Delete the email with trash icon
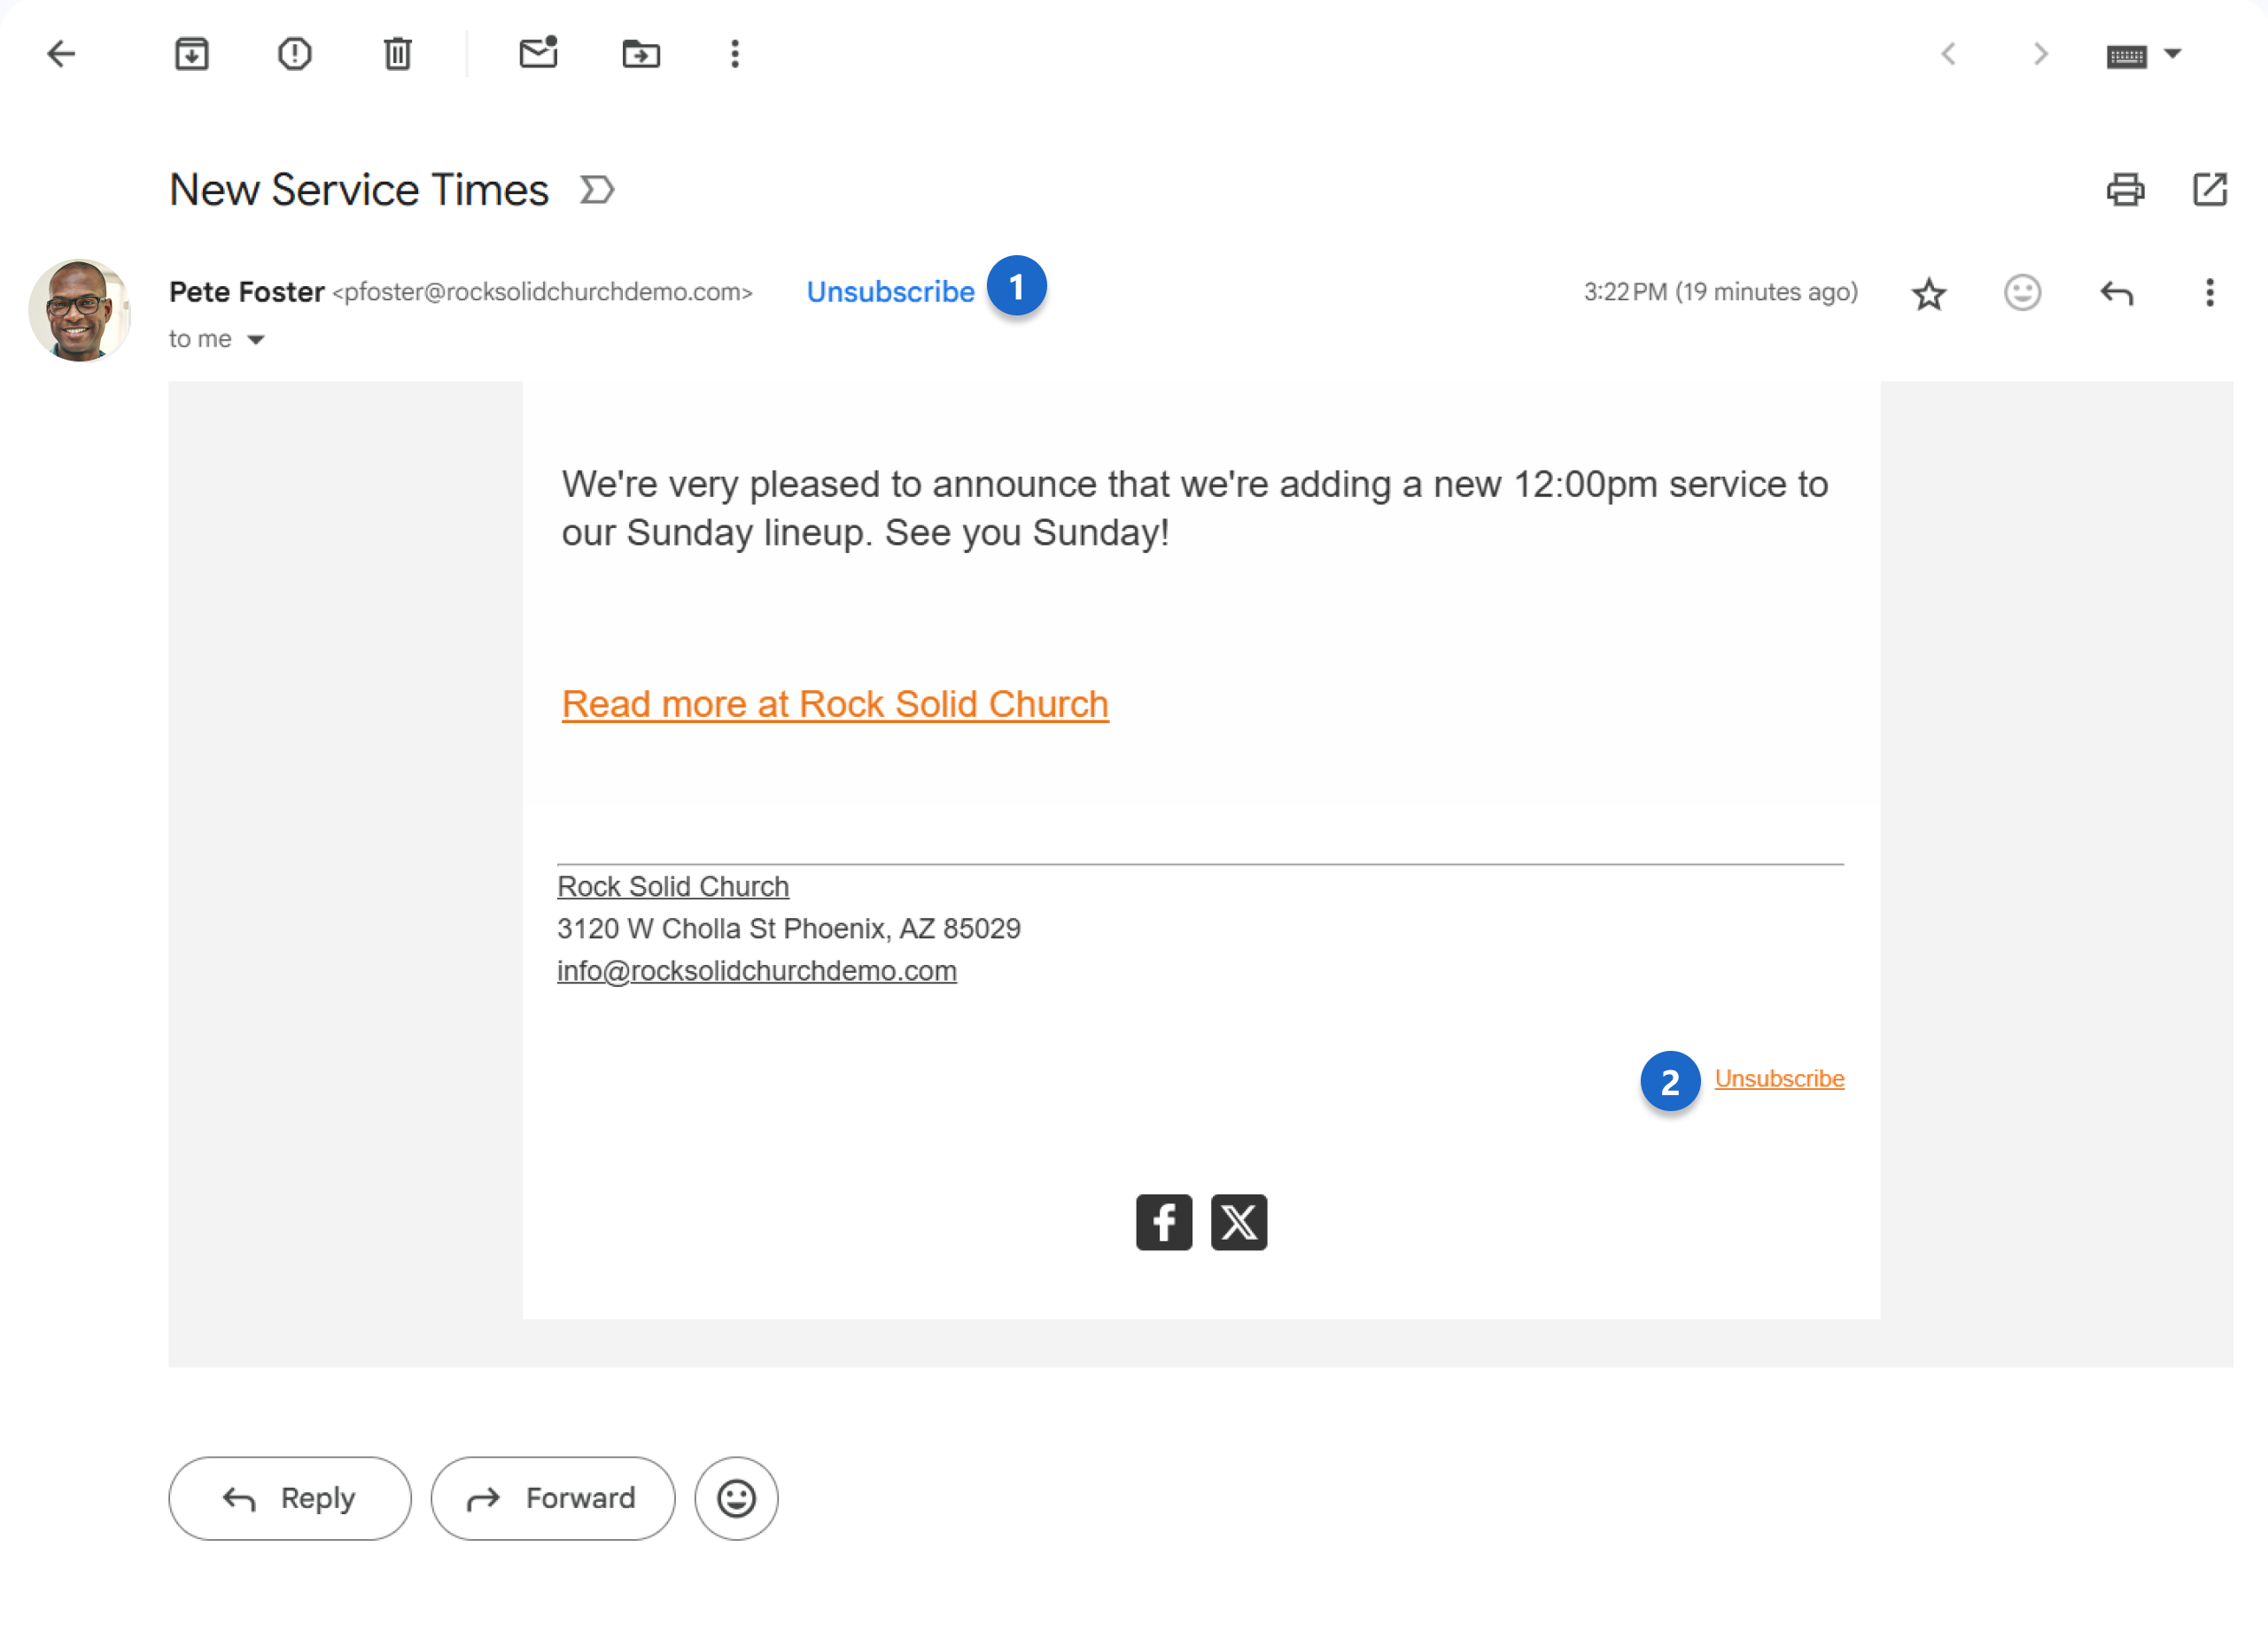Screen dimensions: 2268x1625 (397, 53)
